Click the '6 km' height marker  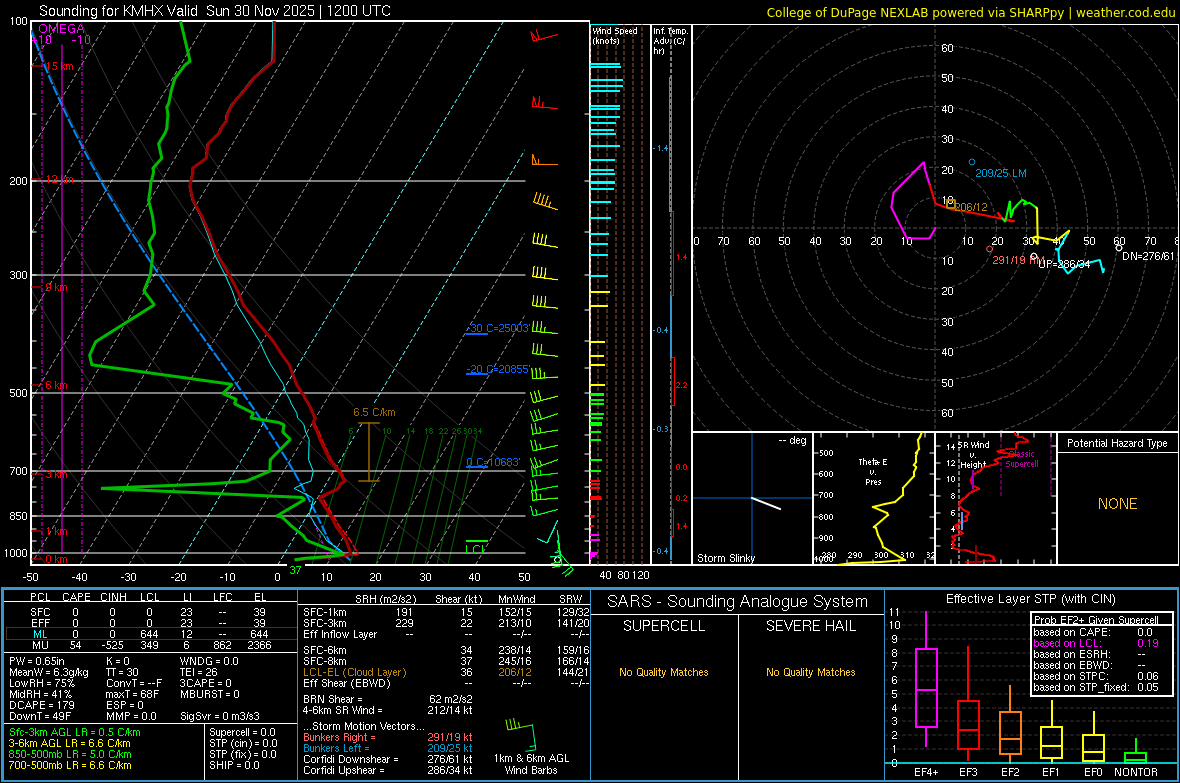56,385
